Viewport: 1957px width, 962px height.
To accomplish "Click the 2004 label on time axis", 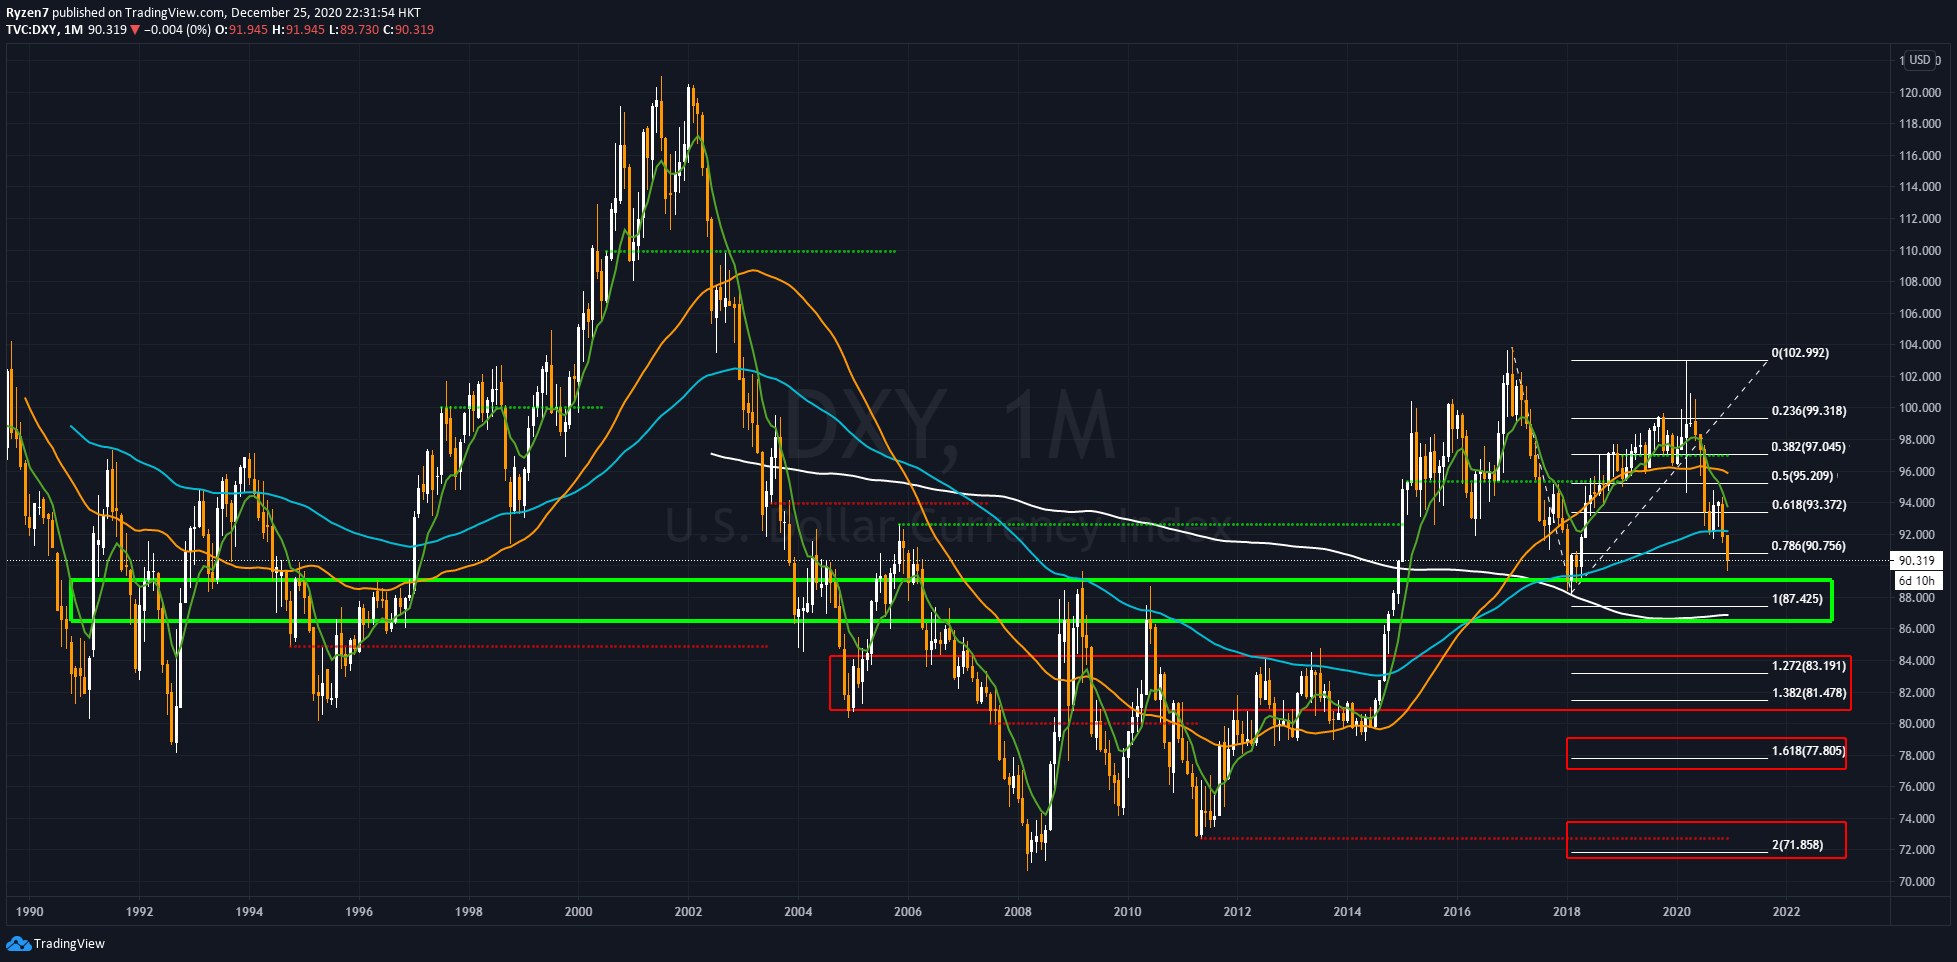I will tap(798, 912).
